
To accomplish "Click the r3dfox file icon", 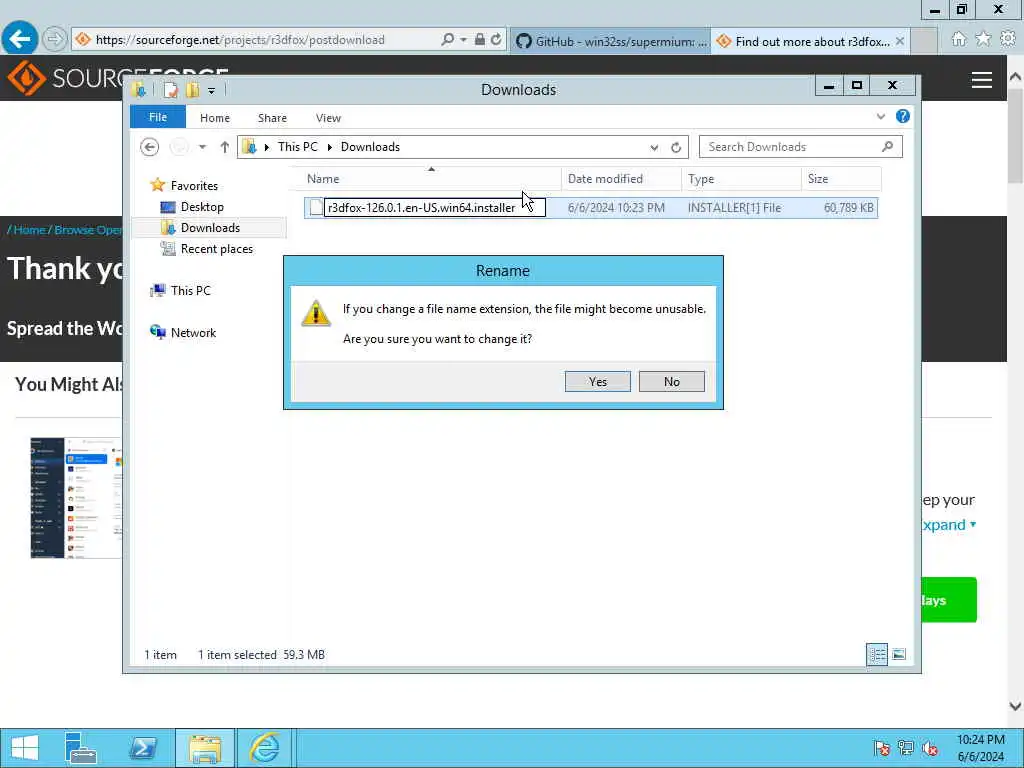I will (315, 208).
